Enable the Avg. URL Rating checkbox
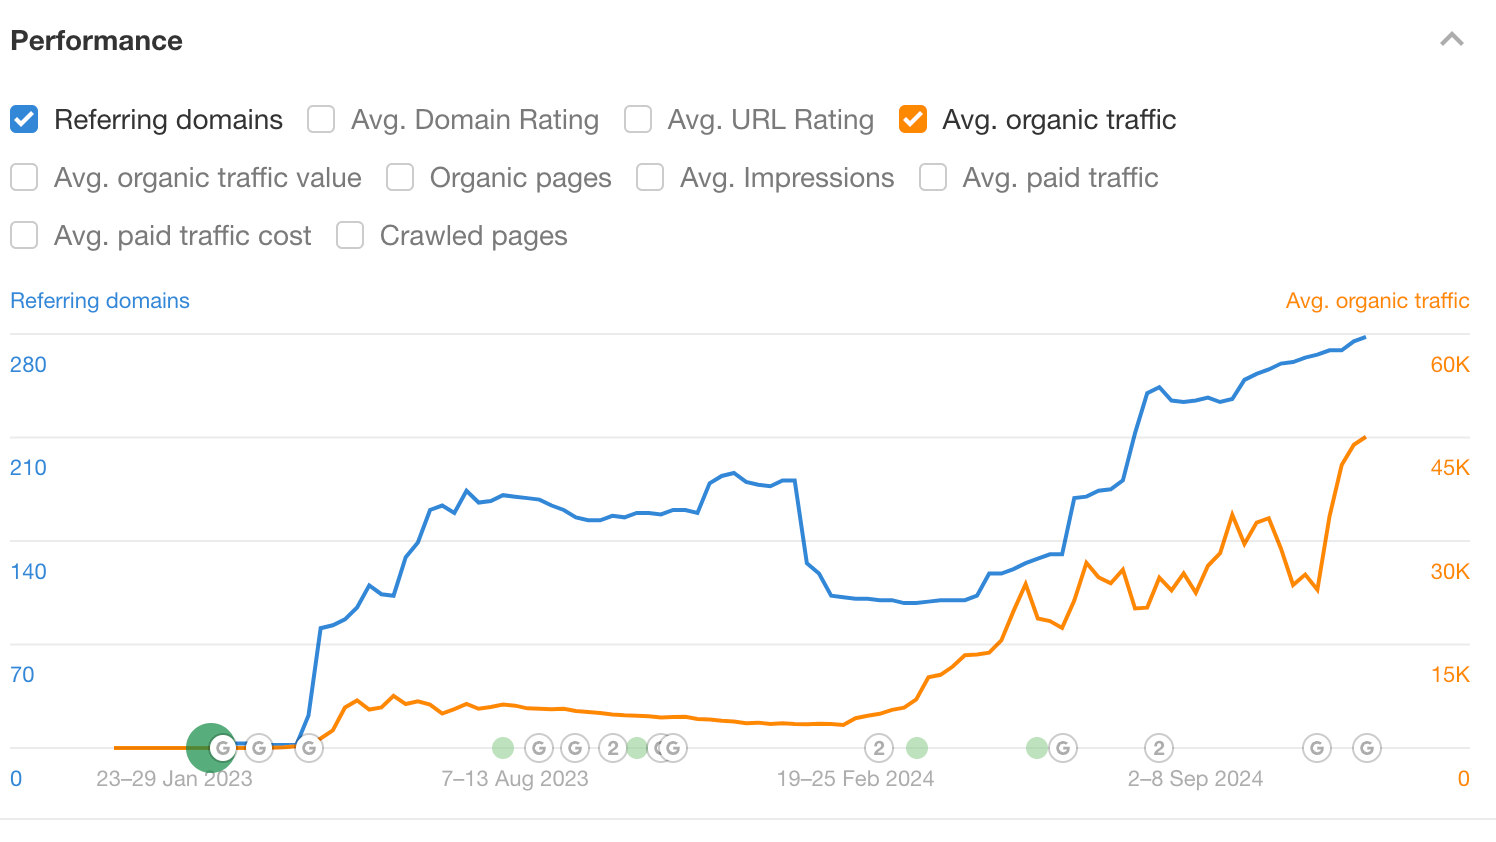Viewport: 1496px width, 842px height. (x=637, y=119)
